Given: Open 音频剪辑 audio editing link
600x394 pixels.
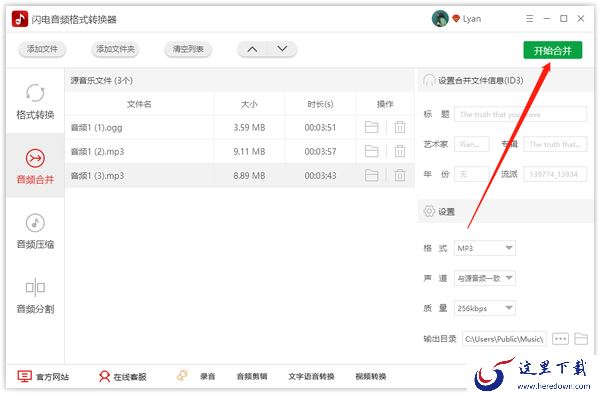Looking at the screenshot, I should click(x=252, y=376).
